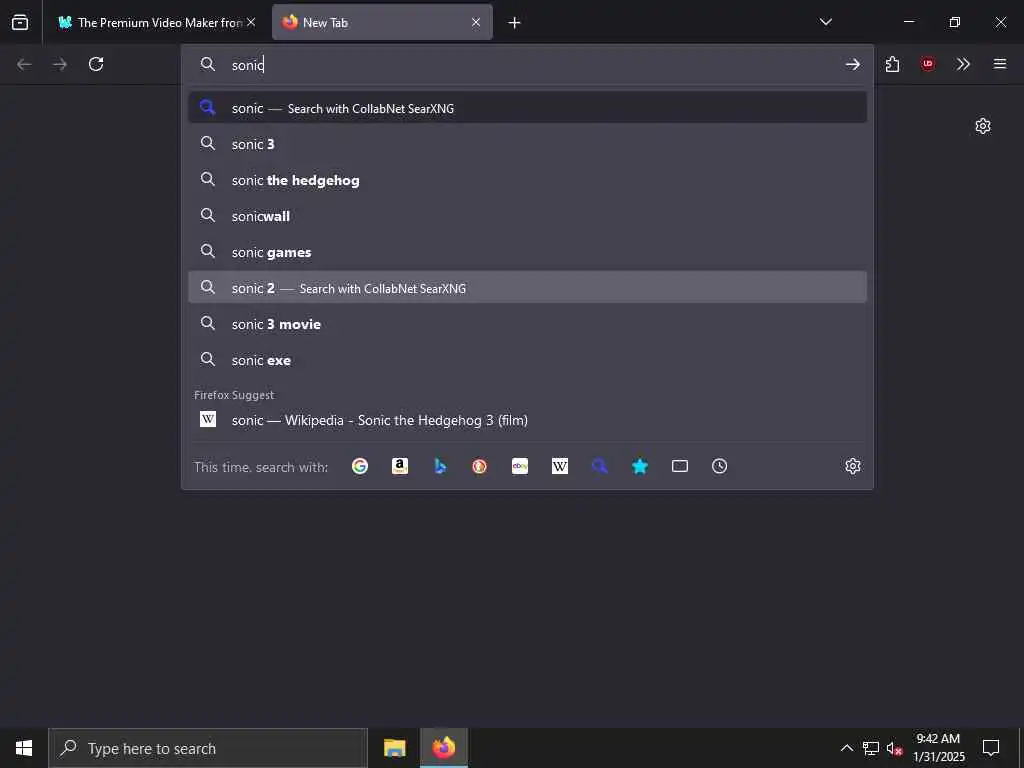Search in history clock icon
Viewport: 1024px width, 768px height.
coord(720,466)
